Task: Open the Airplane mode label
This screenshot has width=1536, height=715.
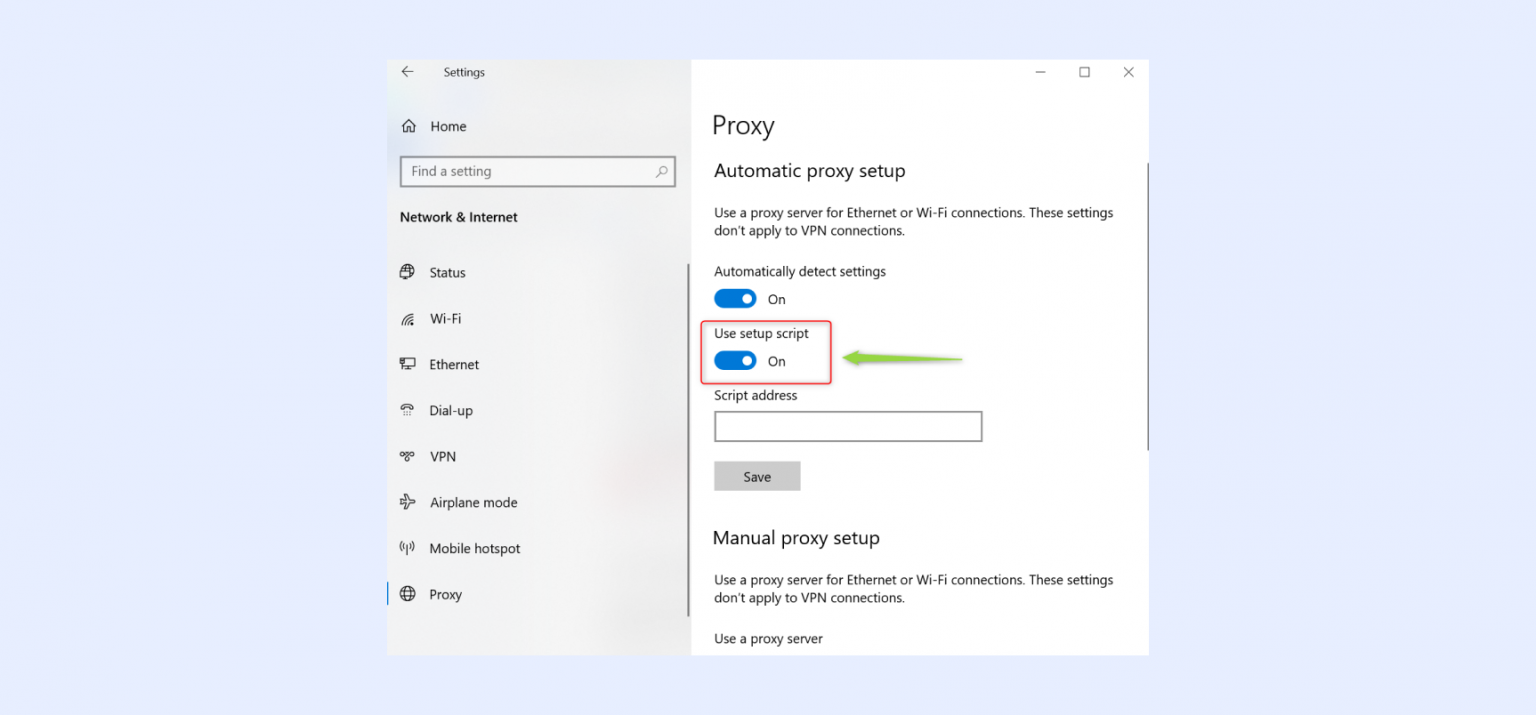Action: tap(474, 502)
